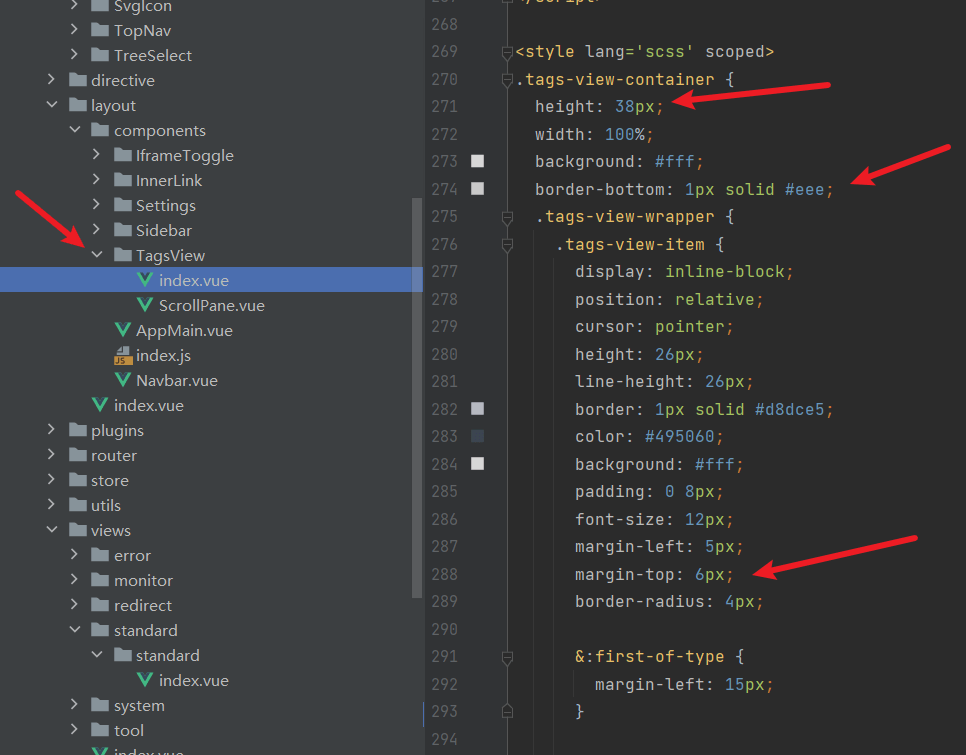The width and height of the screenshot is (966, 755).
Task: Expand the tool folder chevron
Action: point(74,729)
